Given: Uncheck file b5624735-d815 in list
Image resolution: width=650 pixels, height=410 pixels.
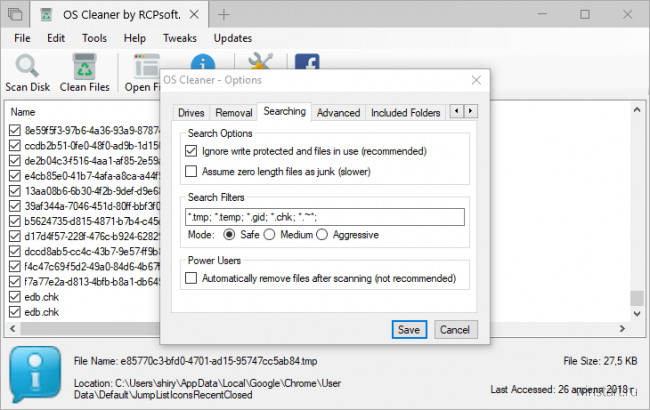Looking at the screenshot, I should (x=15, y=221).
